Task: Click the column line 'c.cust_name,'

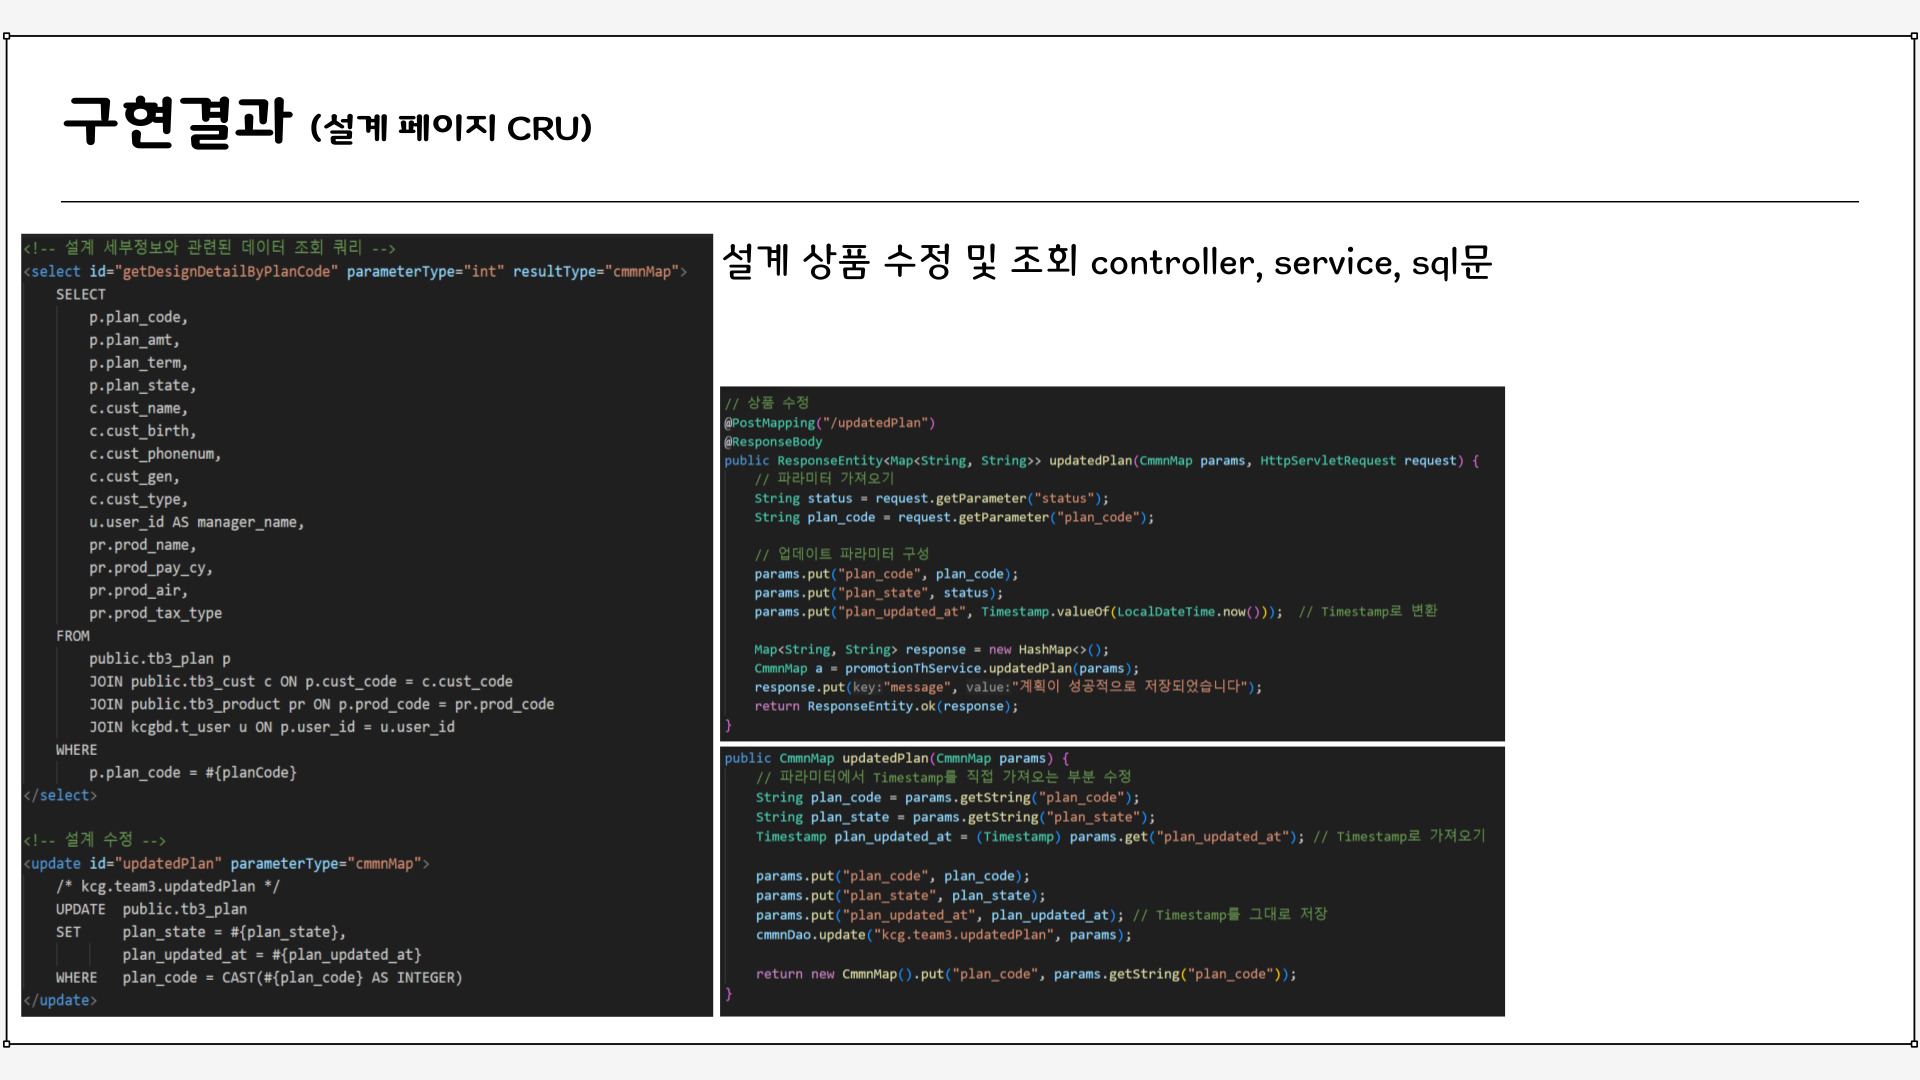Action: click(x=138, y=408)
